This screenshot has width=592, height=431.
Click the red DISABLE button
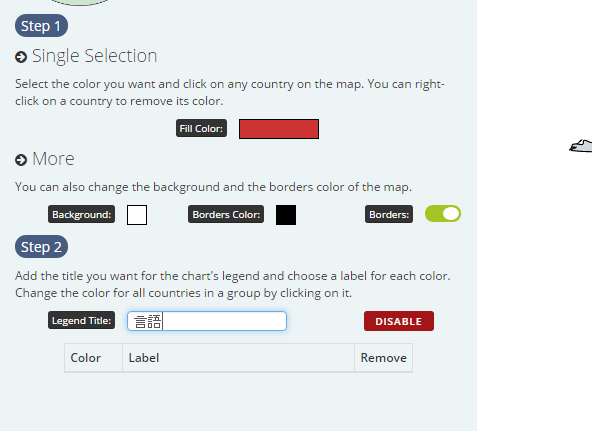click(399, 321)
